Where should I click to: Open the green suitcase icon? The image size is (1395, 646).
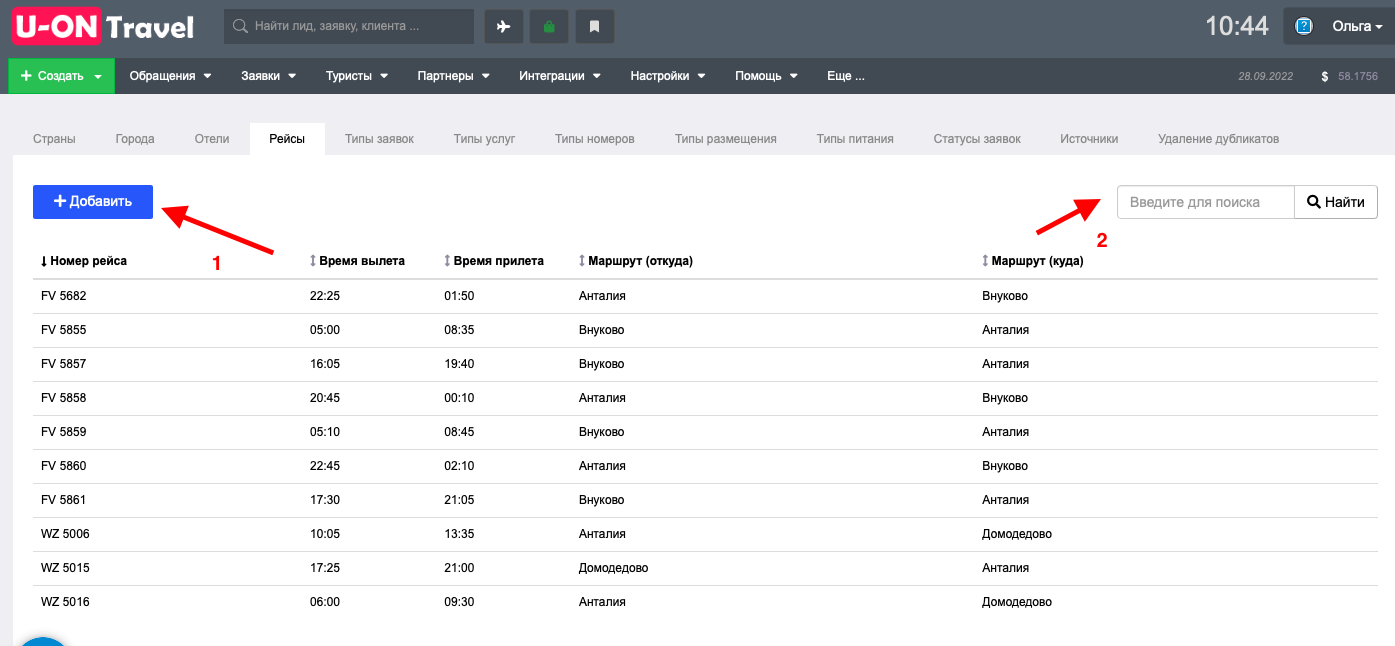[x=549, y=27]
